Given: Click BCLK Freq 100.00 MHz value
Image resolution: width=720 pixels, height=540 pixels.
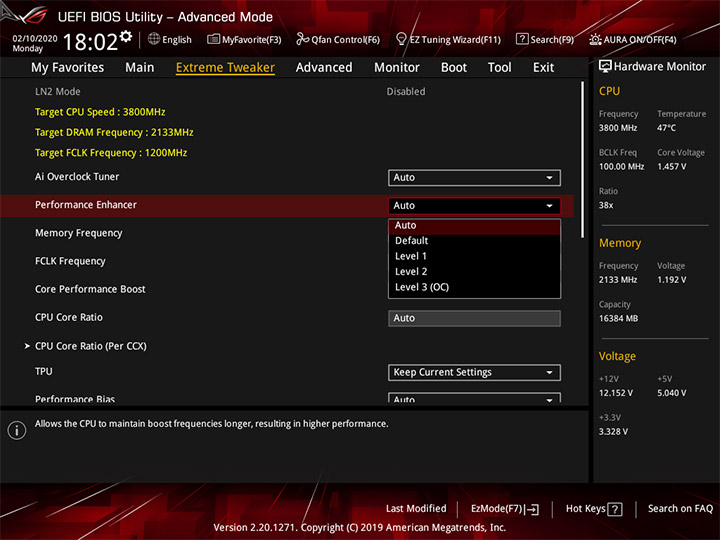Looking at the screenshot, I should coord(621,166).
